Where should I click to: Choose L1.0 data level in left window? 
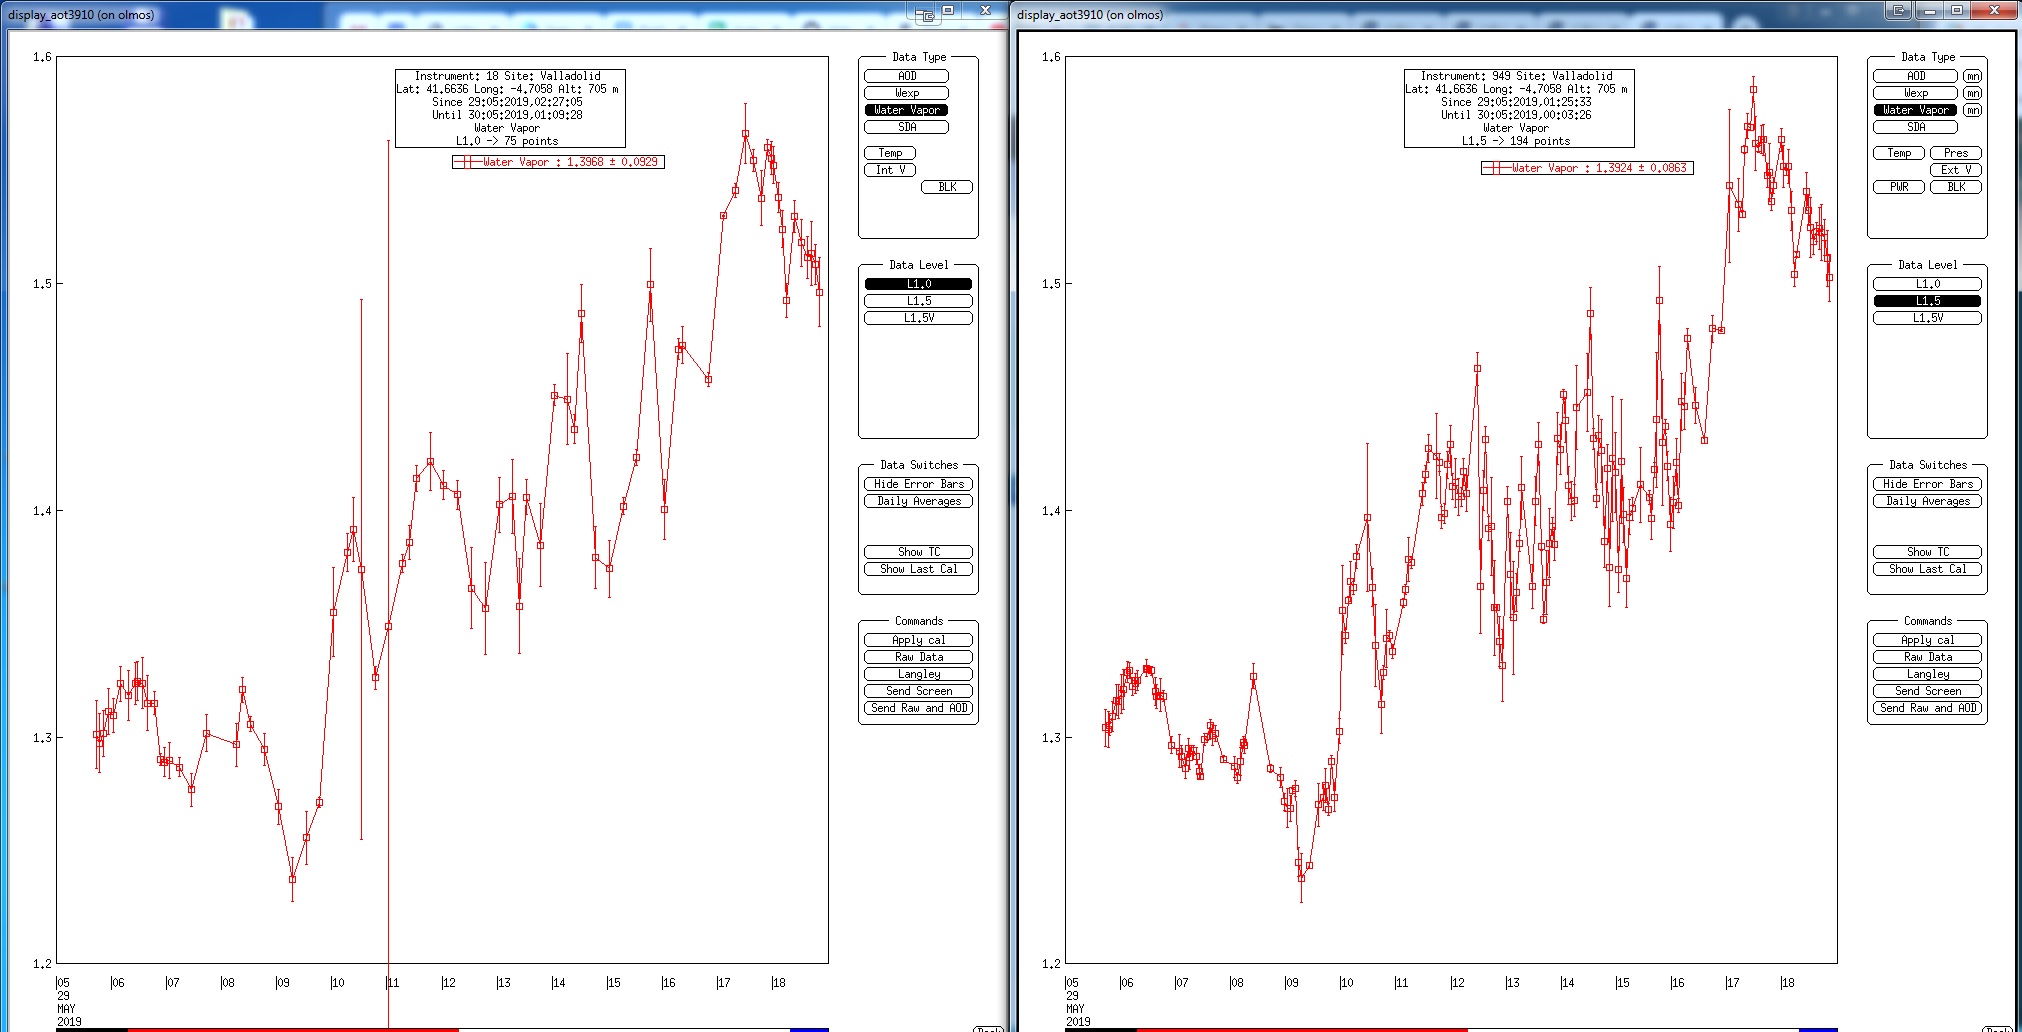click(x=918, y=284)
